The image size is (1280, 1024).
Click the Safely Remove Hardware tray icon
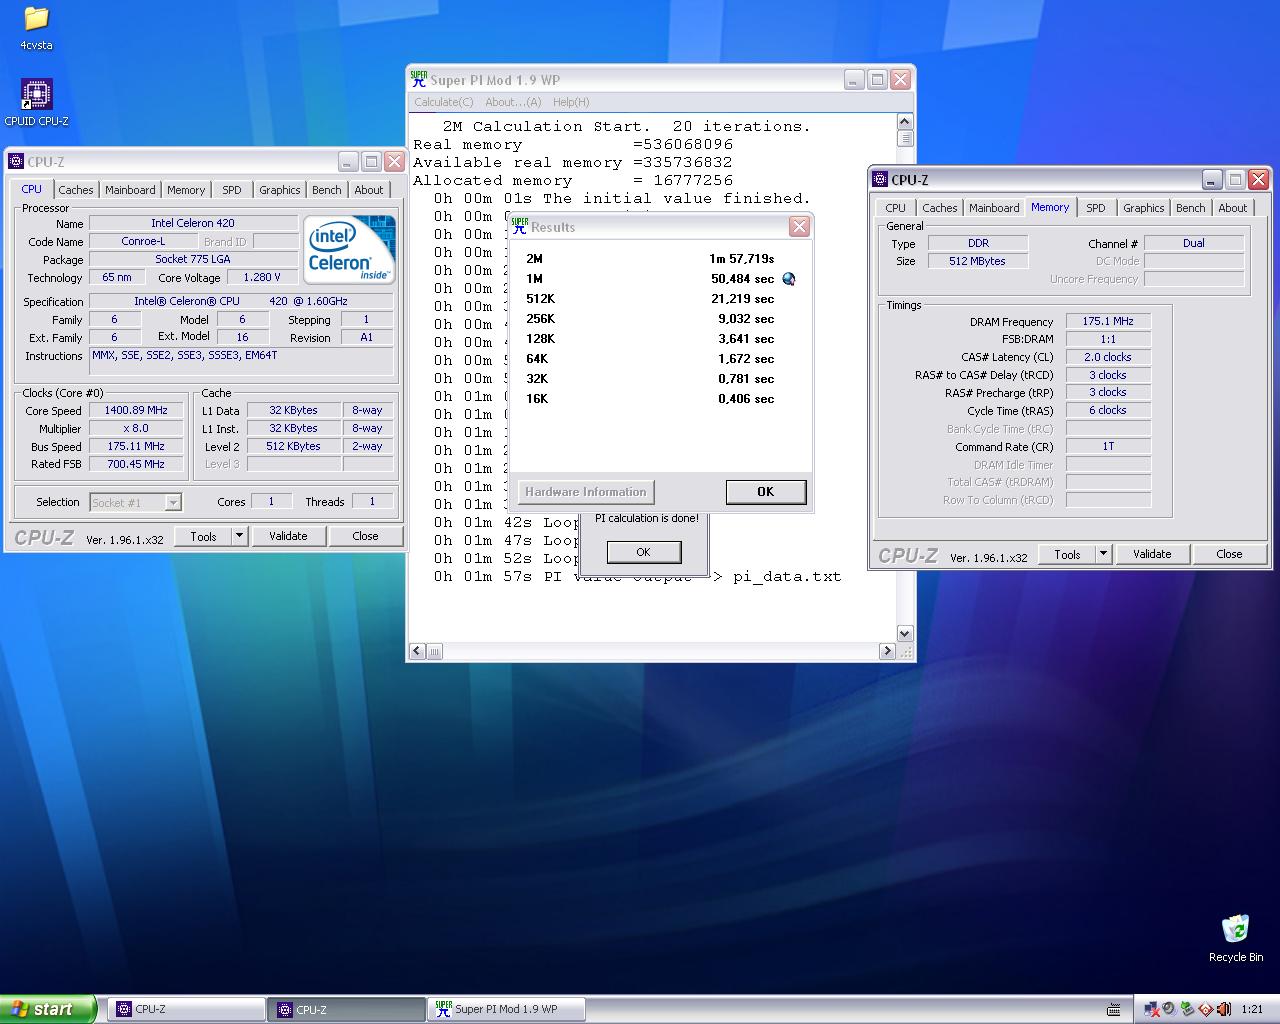tap(1188, 1009)
